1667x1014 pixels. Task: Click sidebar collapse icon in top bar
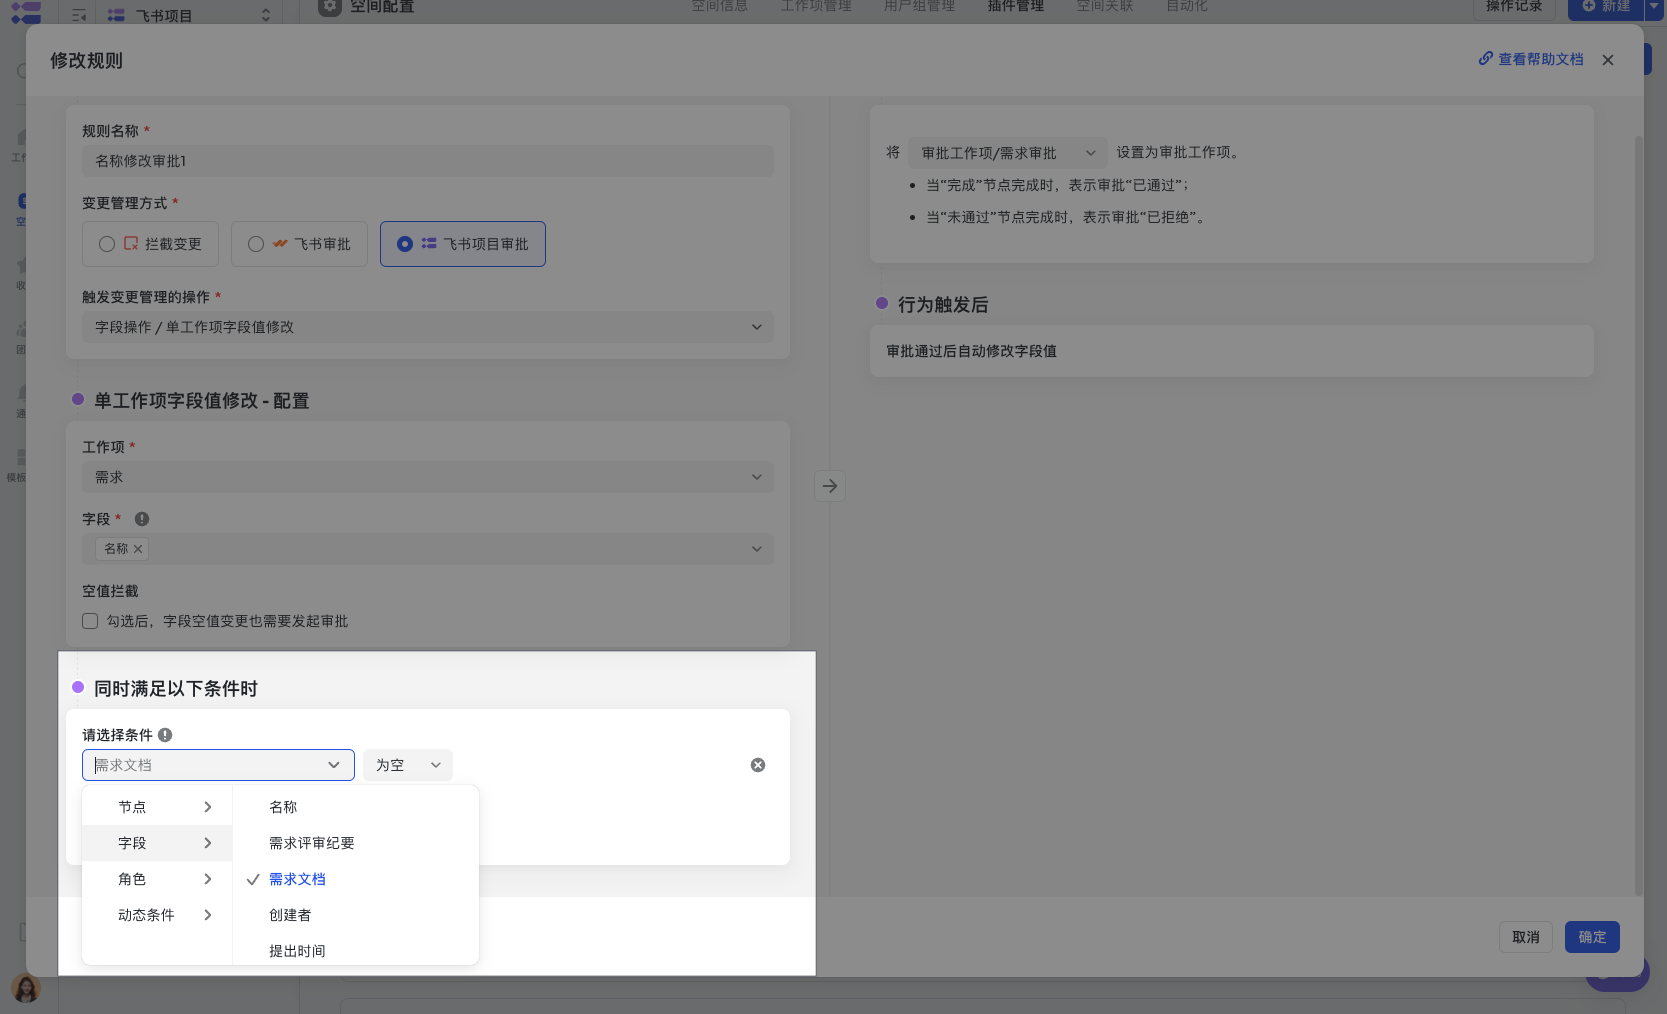[79, 15]
